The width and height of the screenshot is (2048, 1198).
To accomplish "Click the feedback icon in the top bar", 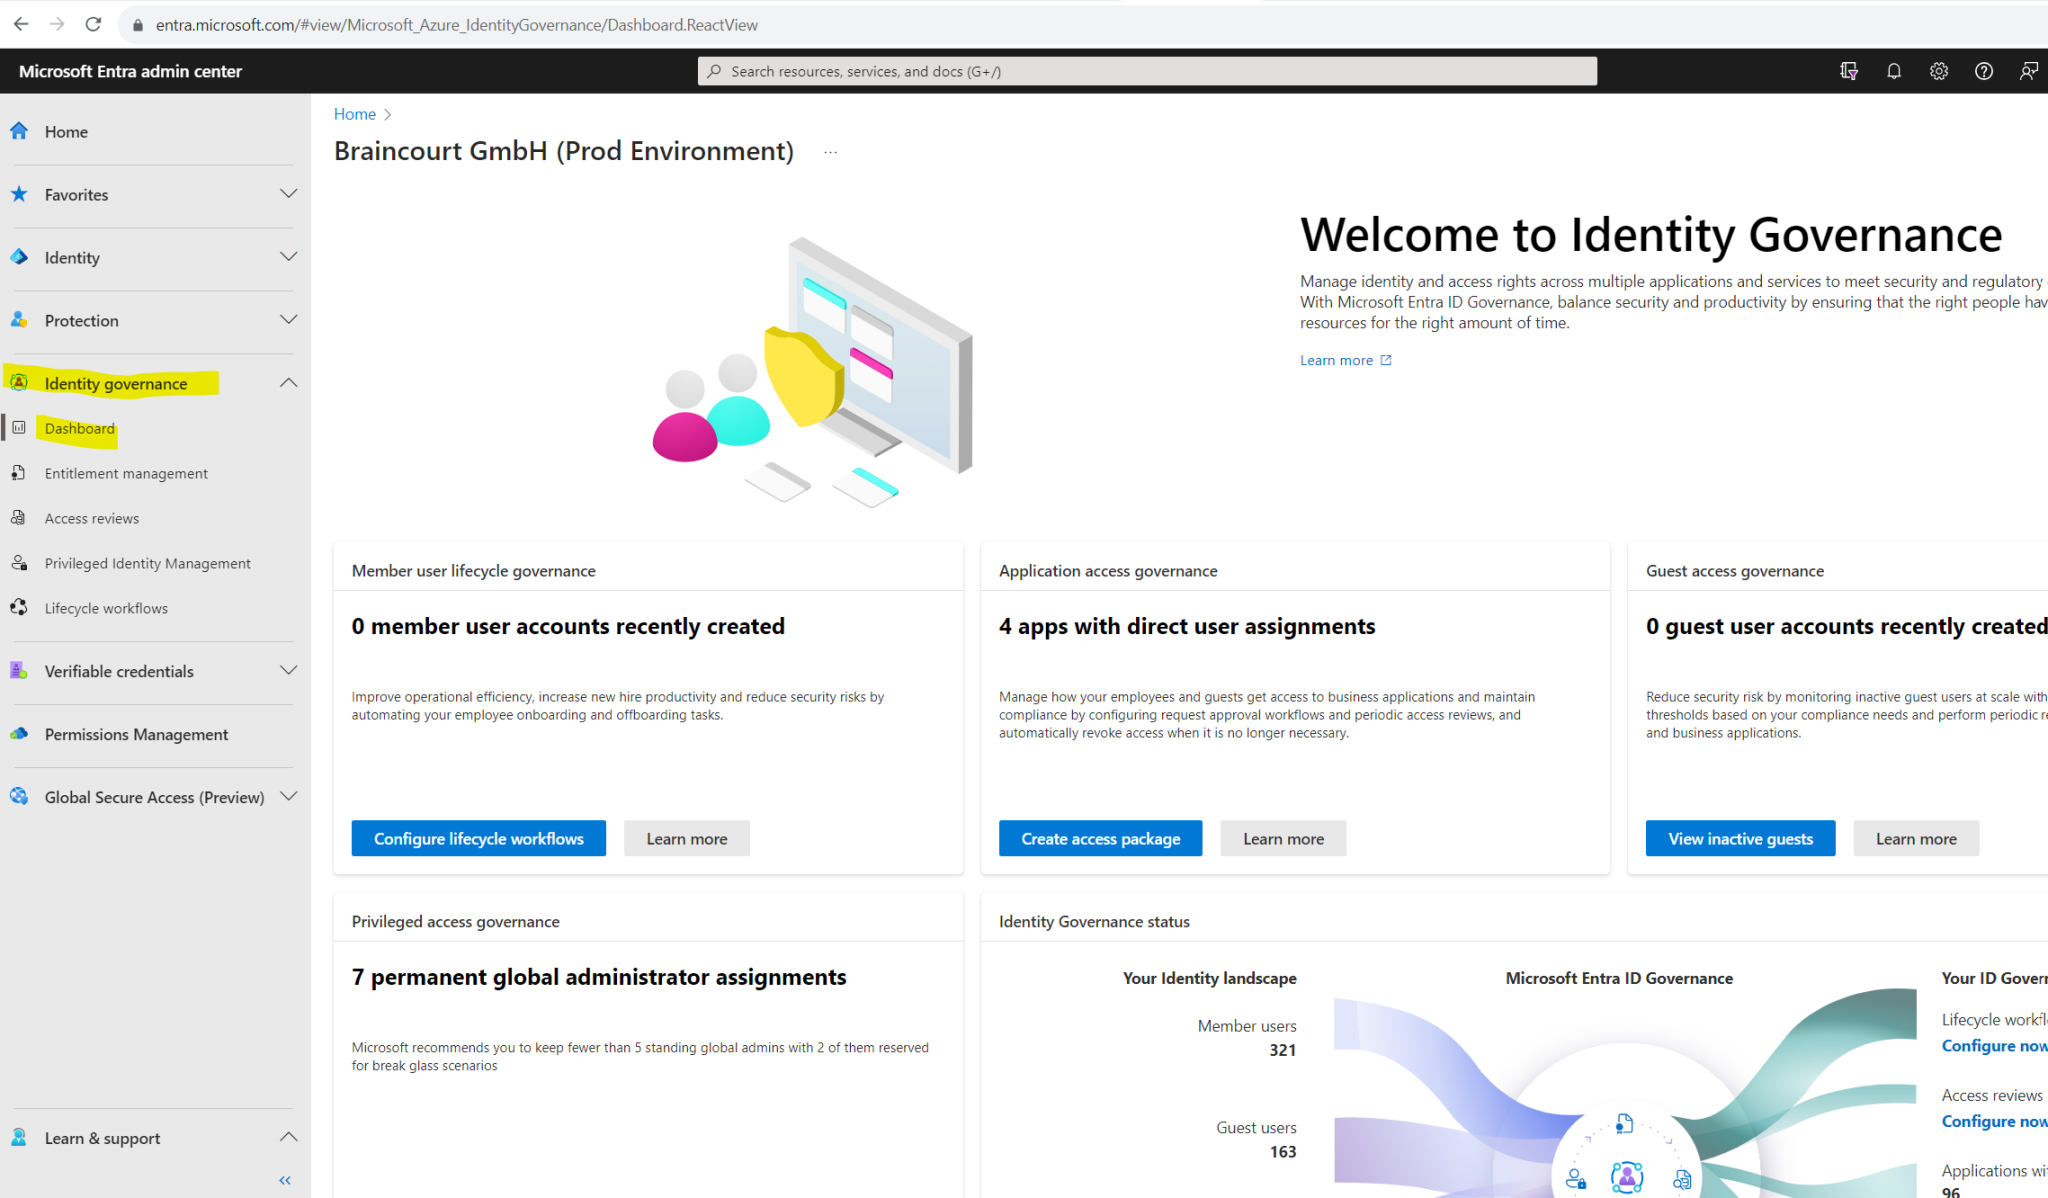I will click(x=2029, y=70).
